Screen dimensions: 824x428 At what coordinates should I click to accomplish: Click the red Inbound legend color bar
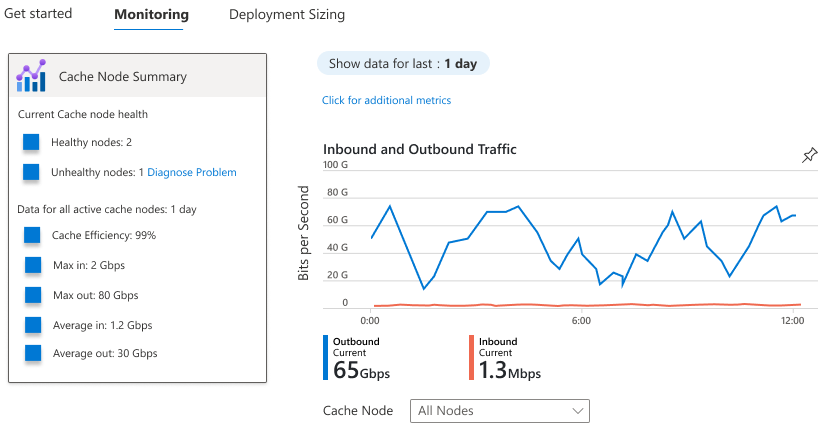pos(471,358)
